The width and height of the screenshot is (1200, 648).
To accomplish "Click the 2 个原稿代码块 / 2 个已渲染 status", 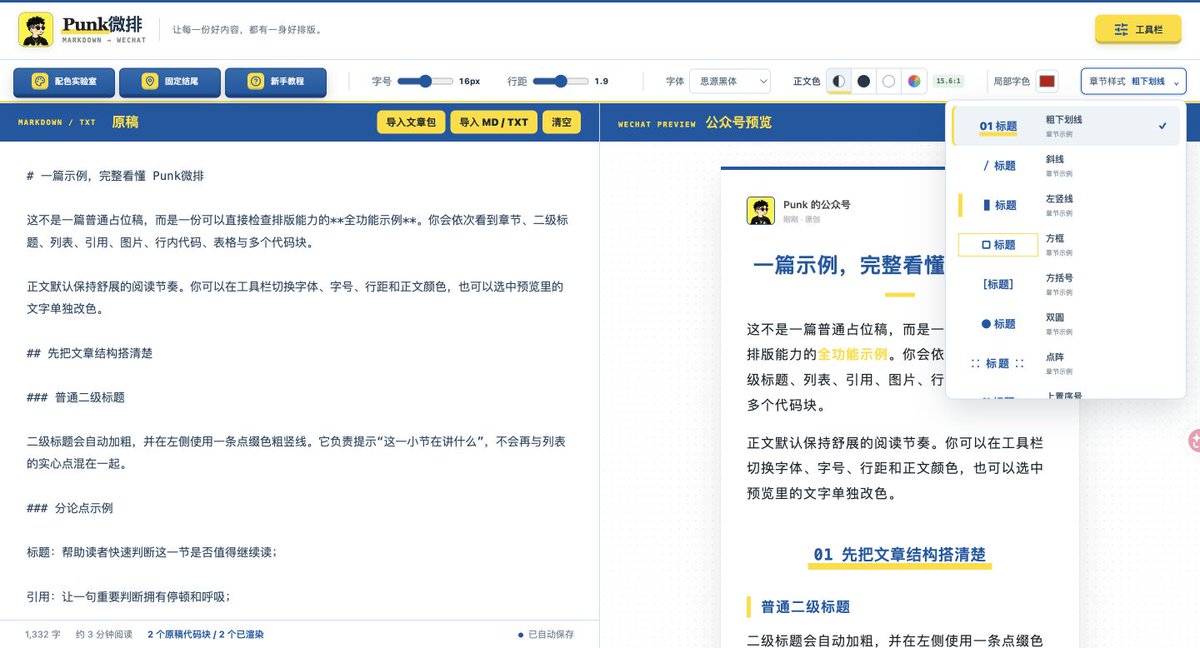I will tap(205, 634).
